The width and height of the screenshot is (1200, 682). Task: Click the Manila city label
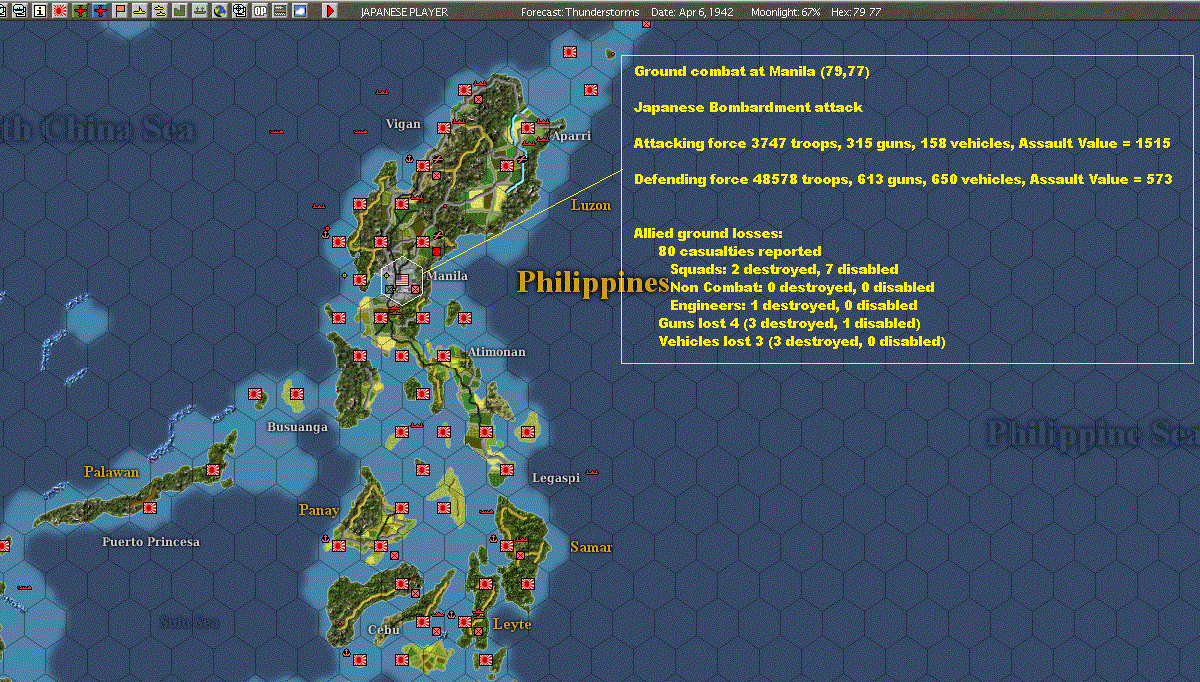pos(447,276)
